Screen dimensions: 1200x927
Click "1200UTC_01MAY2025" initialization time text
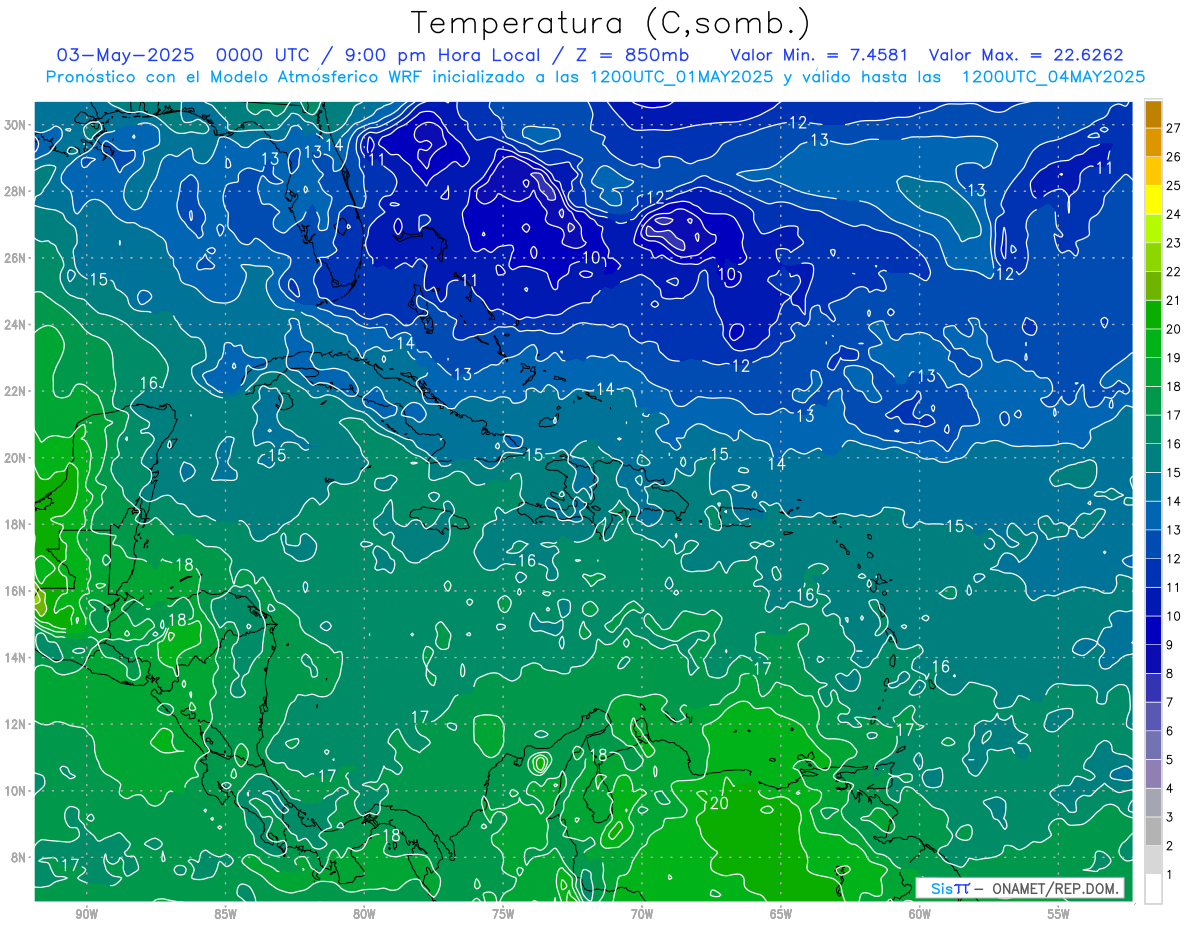681,77
